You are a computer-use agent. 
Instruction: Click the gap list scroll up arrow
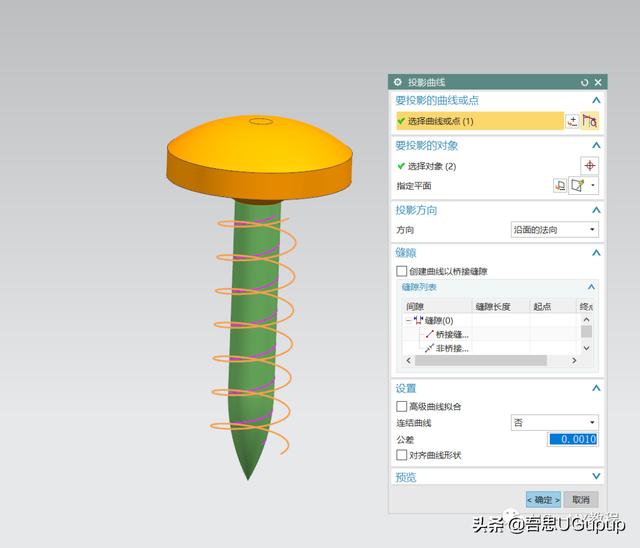[586, 319]
